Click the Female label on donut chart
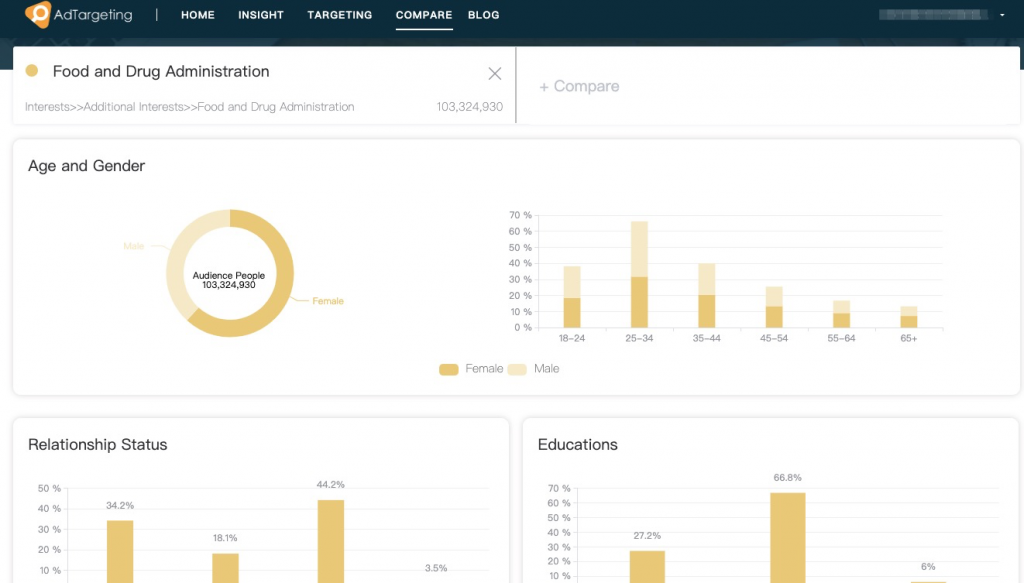 (x=328, y=301)
